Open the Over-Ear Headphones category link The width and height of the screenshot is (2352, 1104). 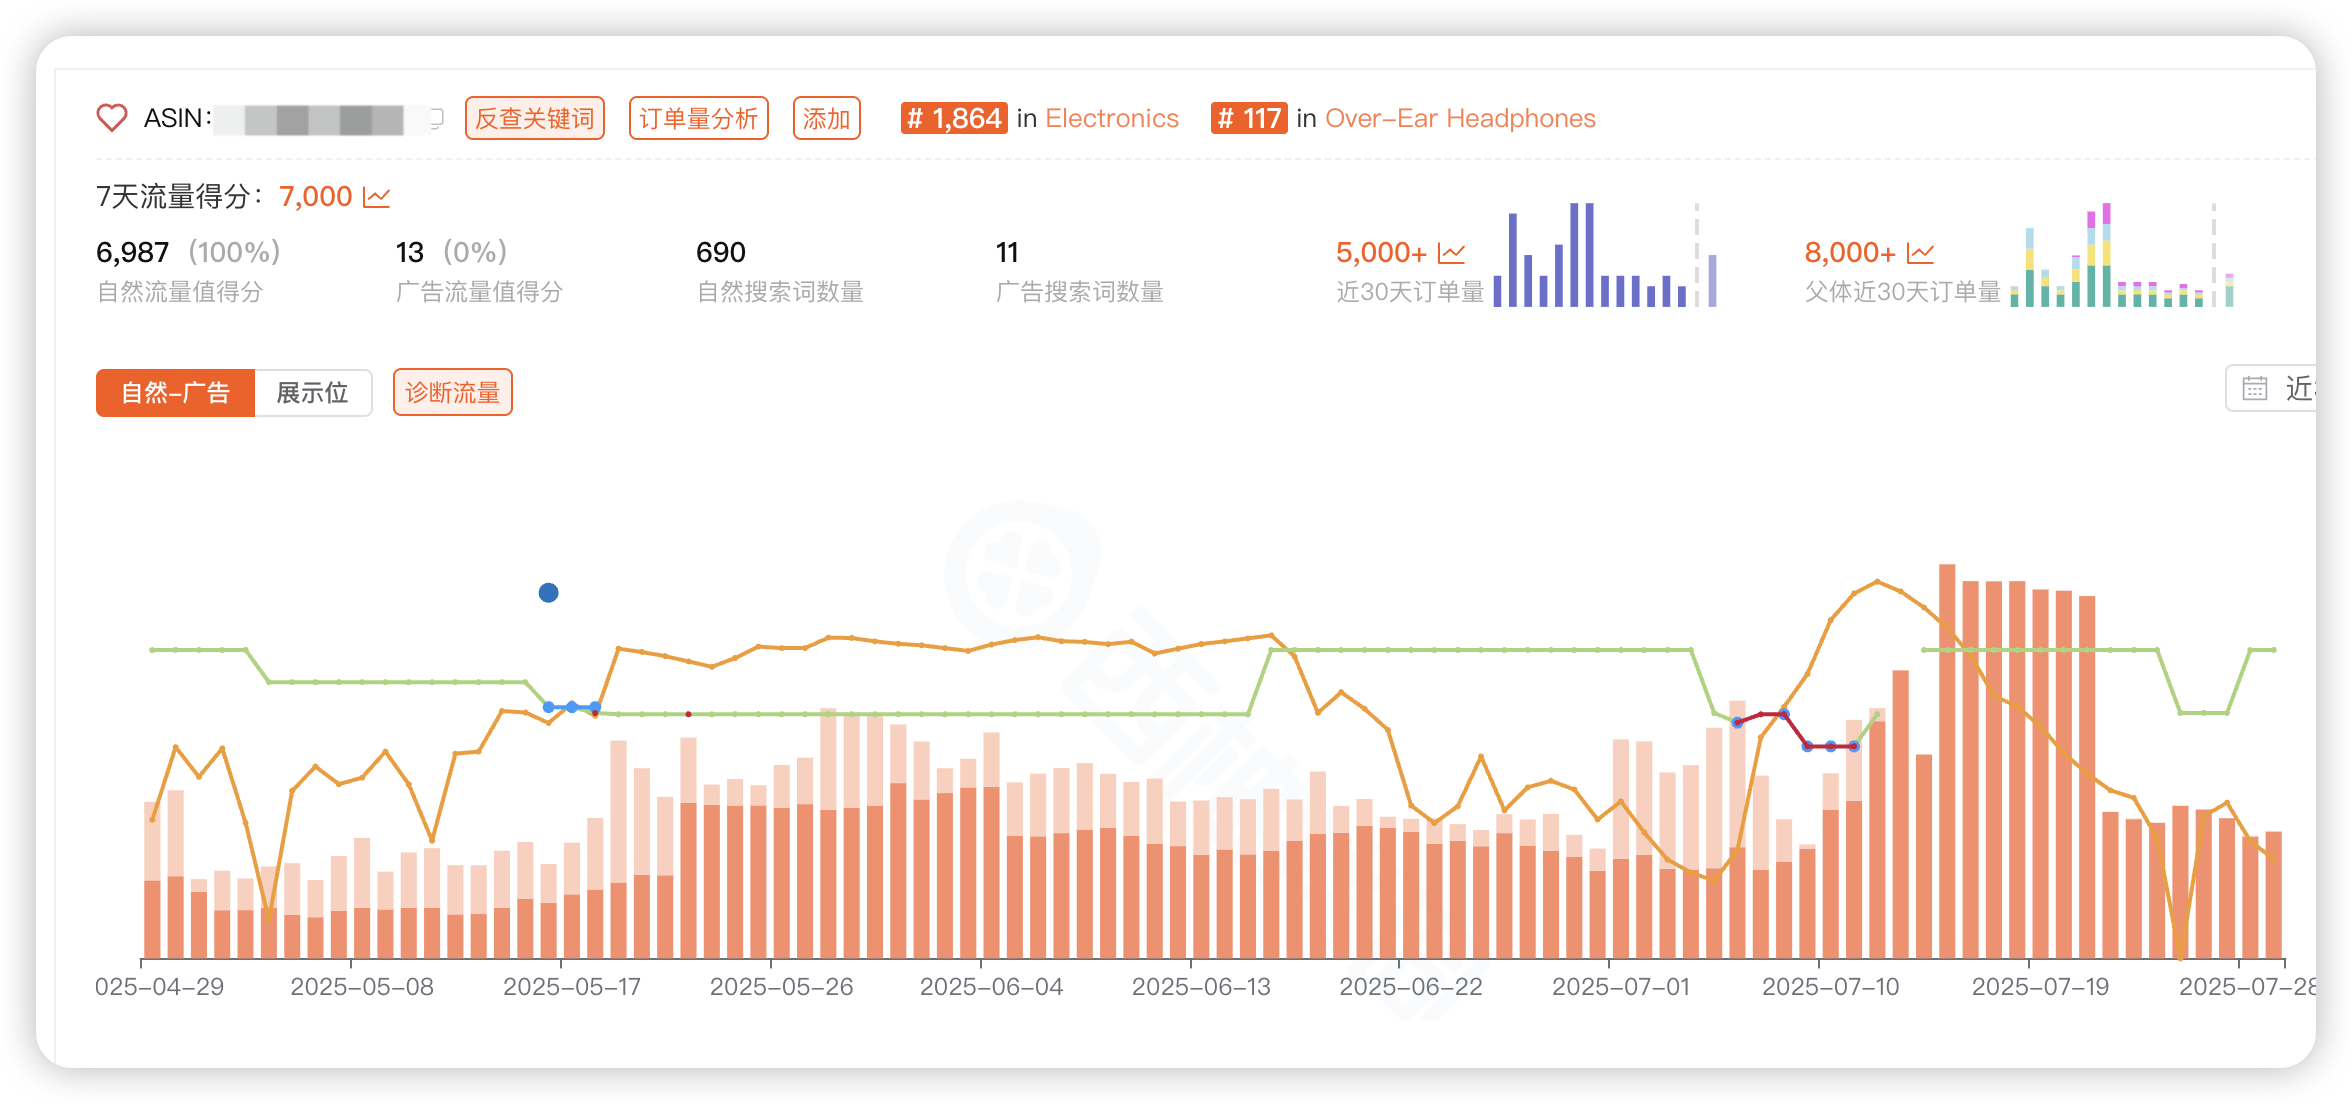coord(1459,118)
